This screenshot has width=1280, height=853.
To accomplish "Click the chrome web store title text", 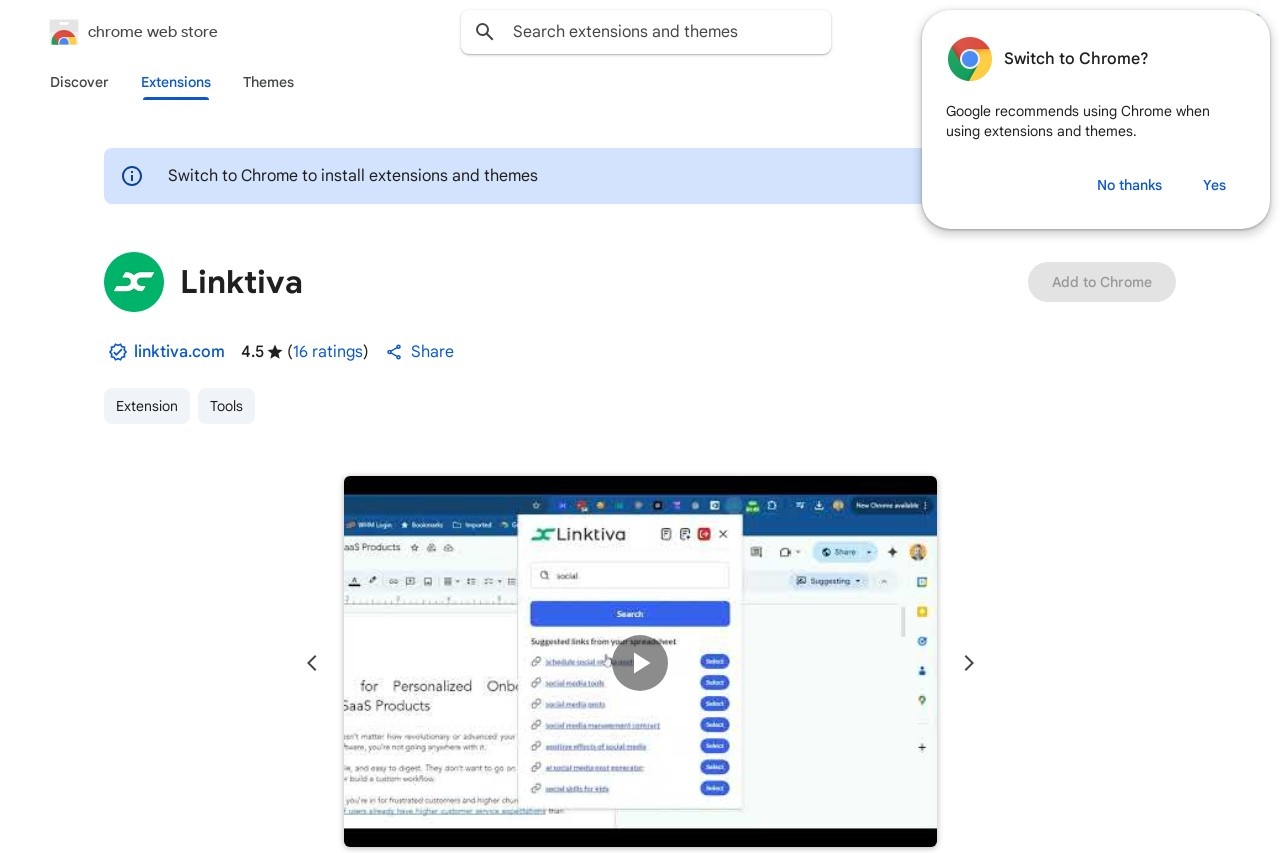I will [x=153, y=32].
